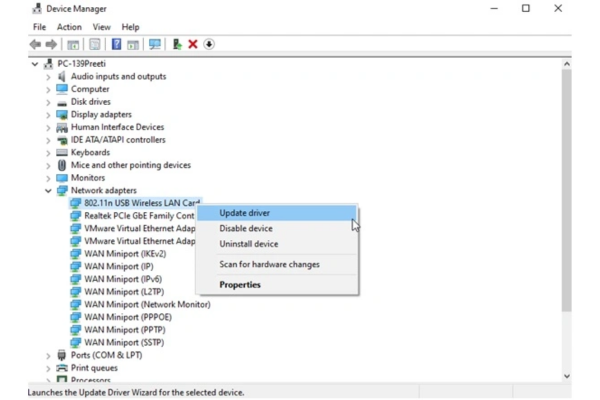
Task: Expand the Print queues chevron
Action: (x=48, y=368)
